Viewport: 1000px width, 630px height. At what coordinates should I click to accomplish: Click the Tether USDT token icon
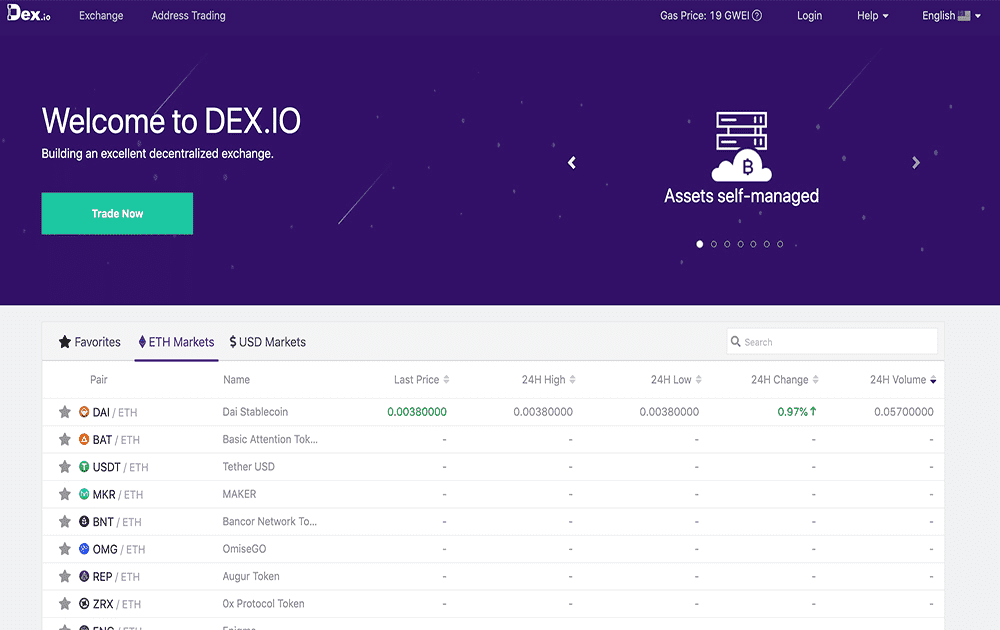click(x=84, y=466)
